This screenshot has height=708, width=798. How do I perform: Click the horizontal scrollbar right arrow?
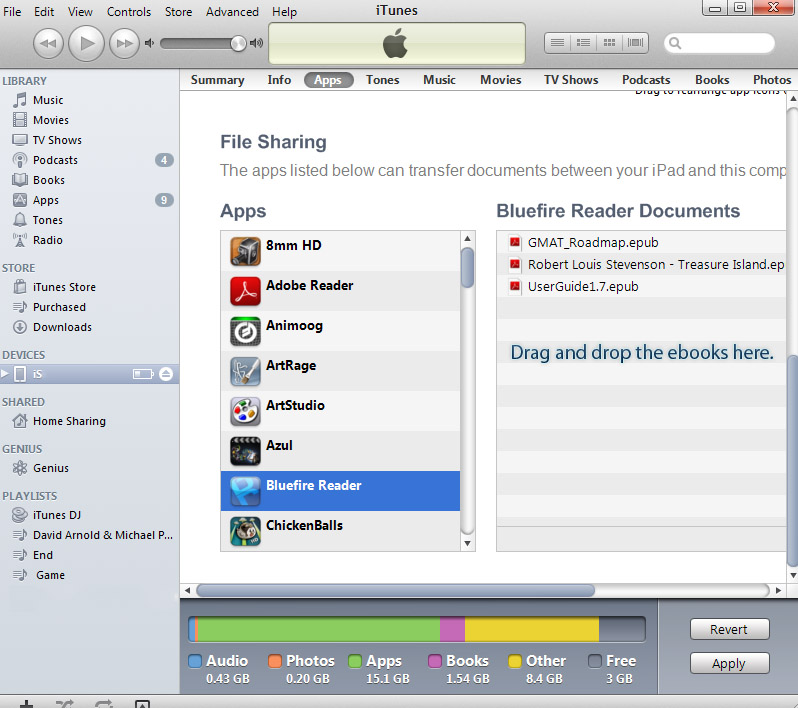778,590
